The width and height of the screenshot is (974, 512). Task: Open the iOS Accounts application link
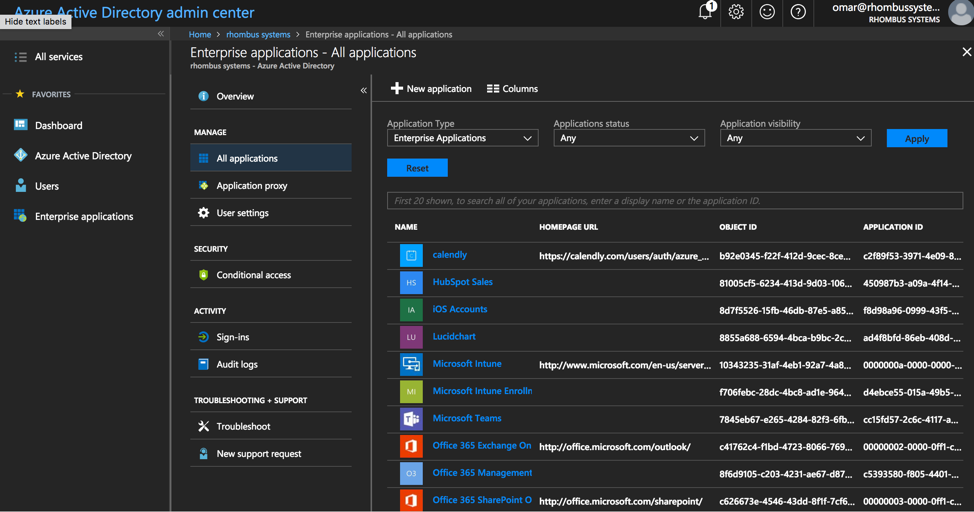(460, 309)
